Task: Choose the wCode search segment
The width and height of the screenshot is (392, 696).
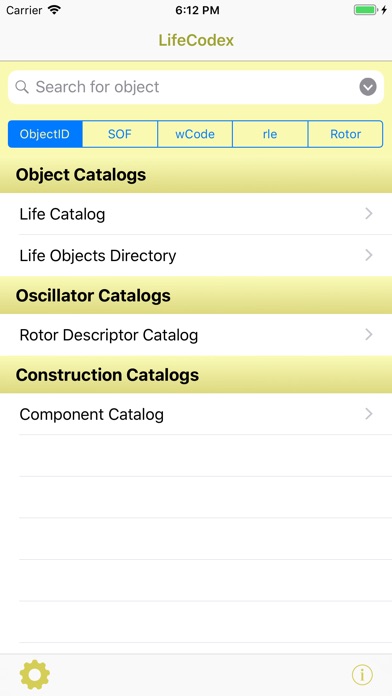Action: (x=195, y=134)
